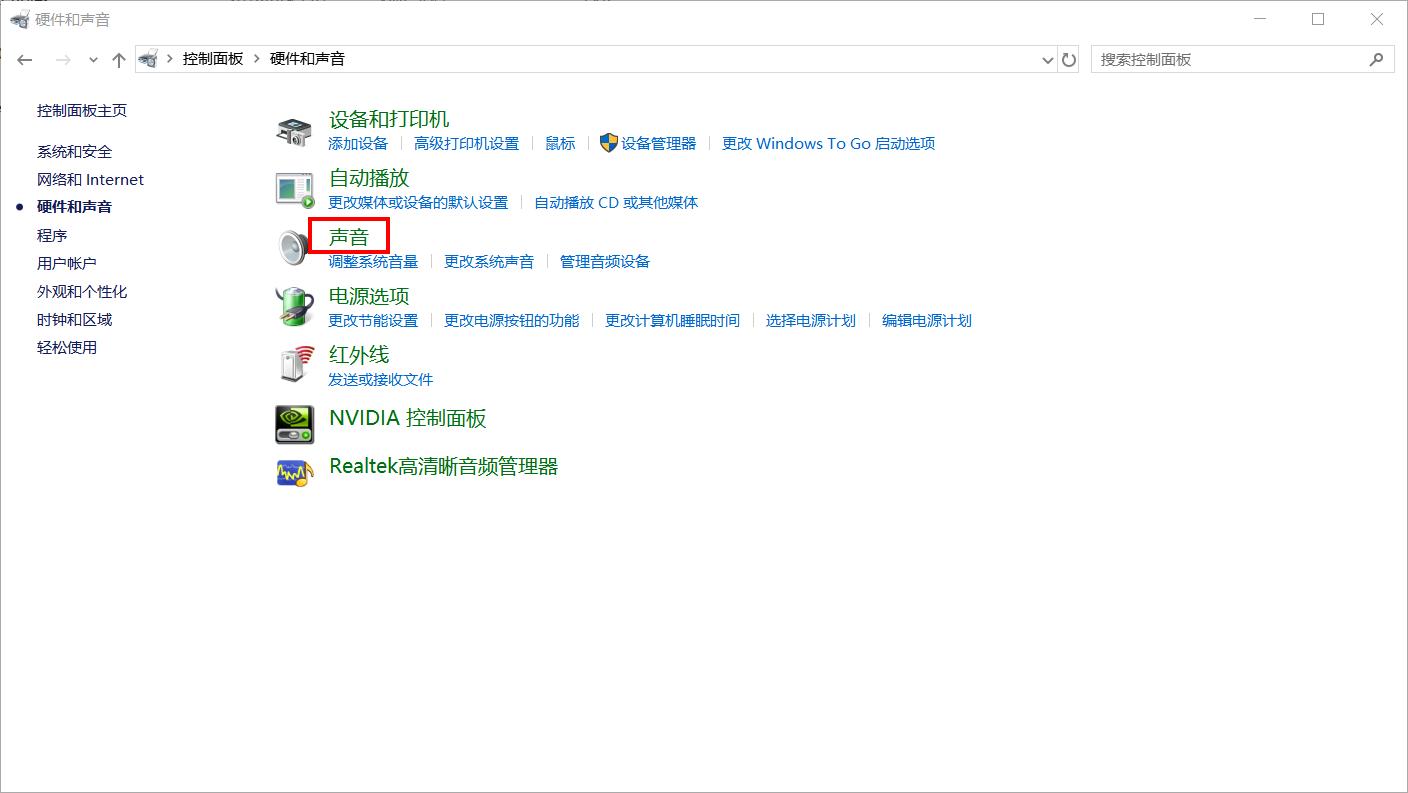1408x793 pixels.
Task: Click the 更改计算机睡眠时间 link
Action: pyautogui.click(x=672, y=321)
